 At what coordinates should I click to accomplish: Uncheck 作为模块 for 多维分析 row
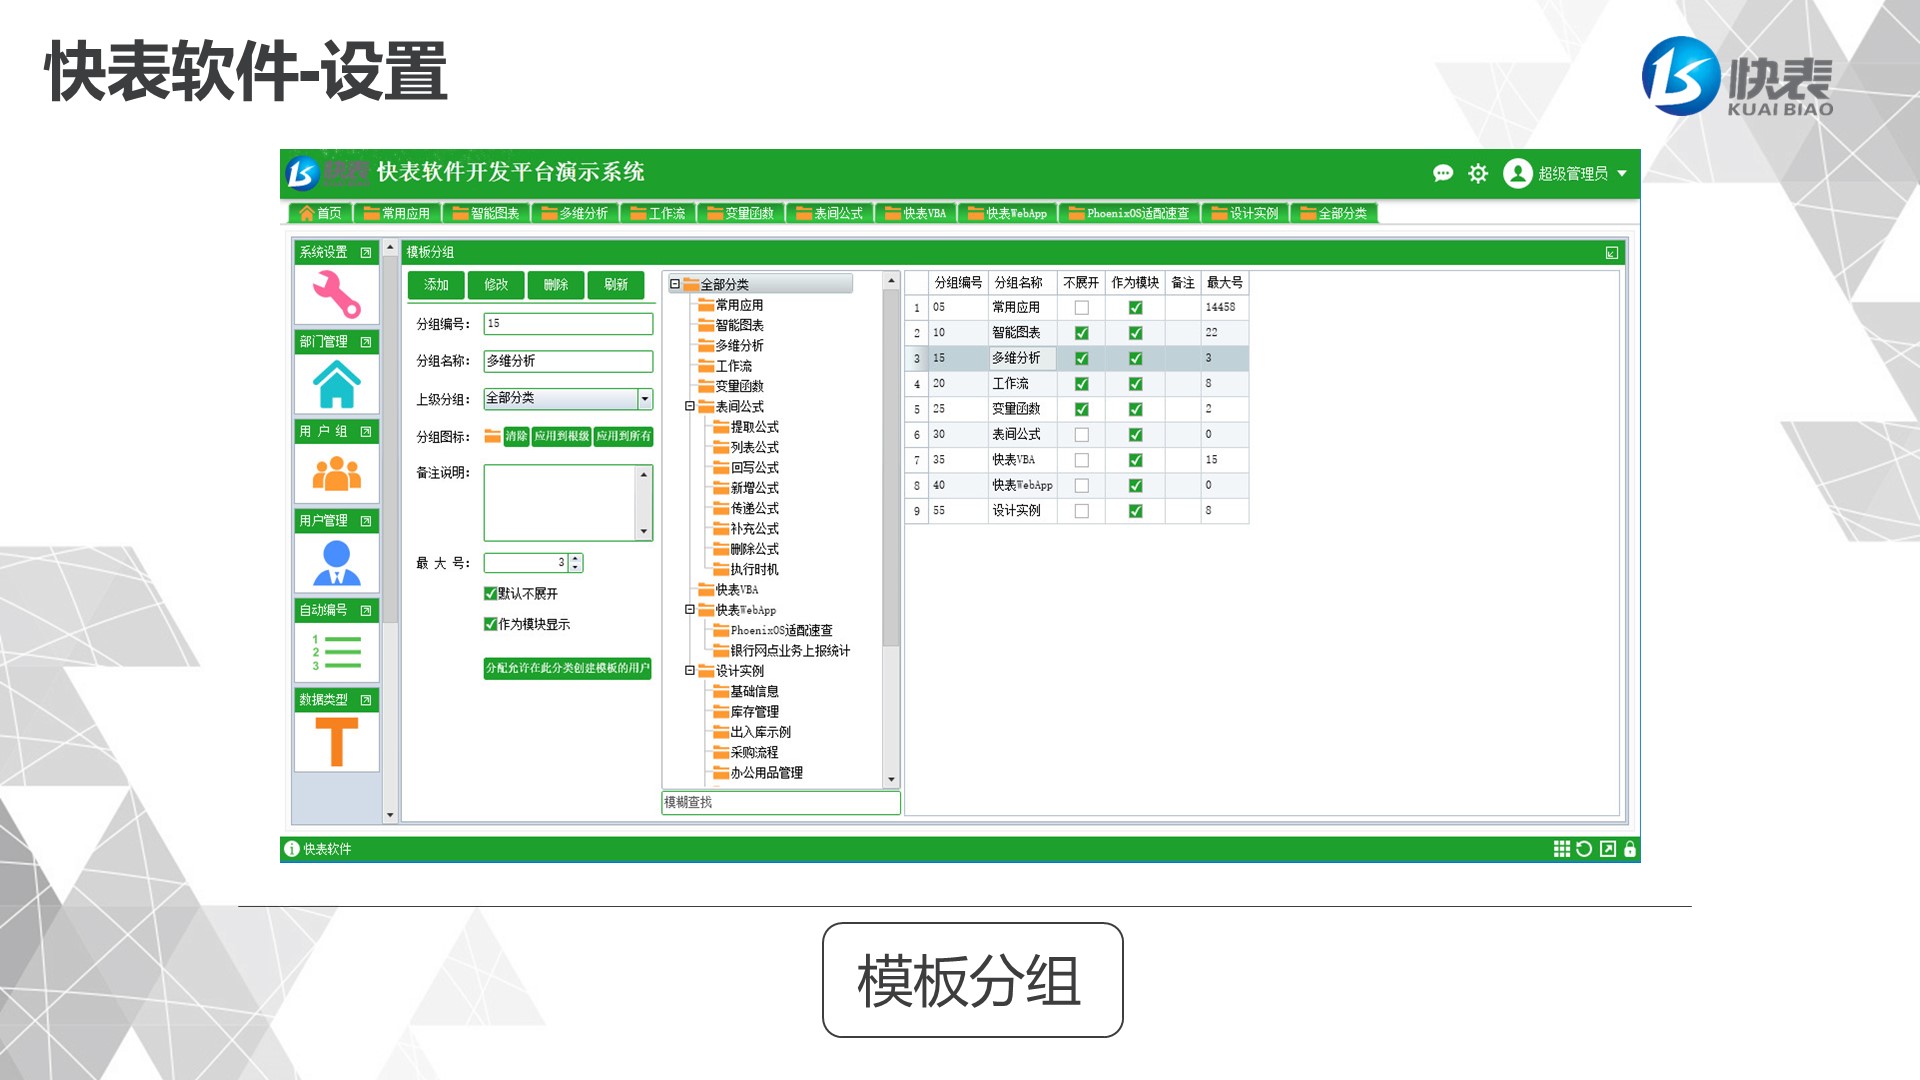pyautogui.click(x=1135, y=358)
